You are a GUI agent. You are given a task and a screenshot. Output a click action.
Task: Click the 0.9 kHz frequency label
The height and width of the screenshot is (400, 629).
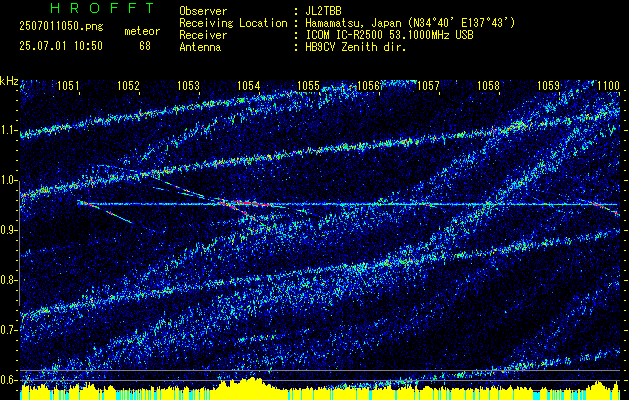[x=9, y=230]
